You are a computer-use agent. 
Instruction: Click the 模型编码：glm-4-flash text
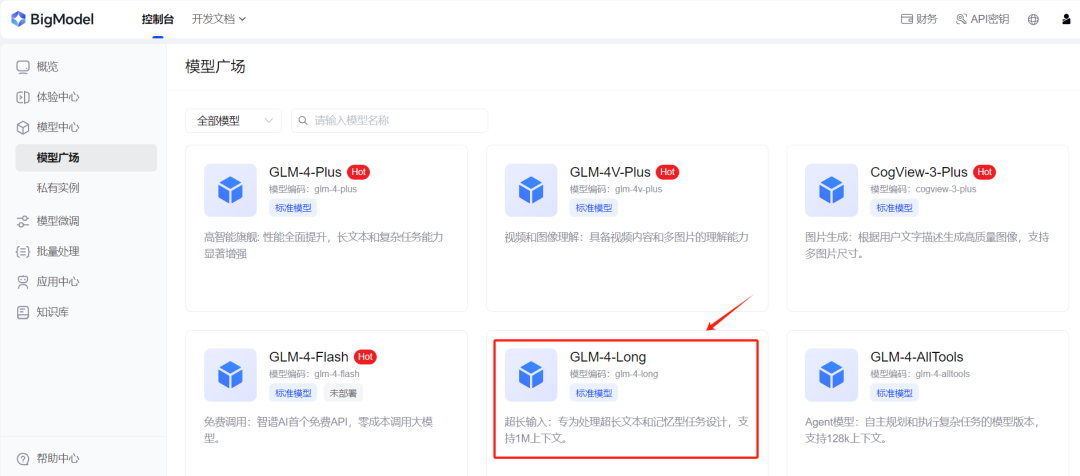pyautogui.click(x=315, y=374)
